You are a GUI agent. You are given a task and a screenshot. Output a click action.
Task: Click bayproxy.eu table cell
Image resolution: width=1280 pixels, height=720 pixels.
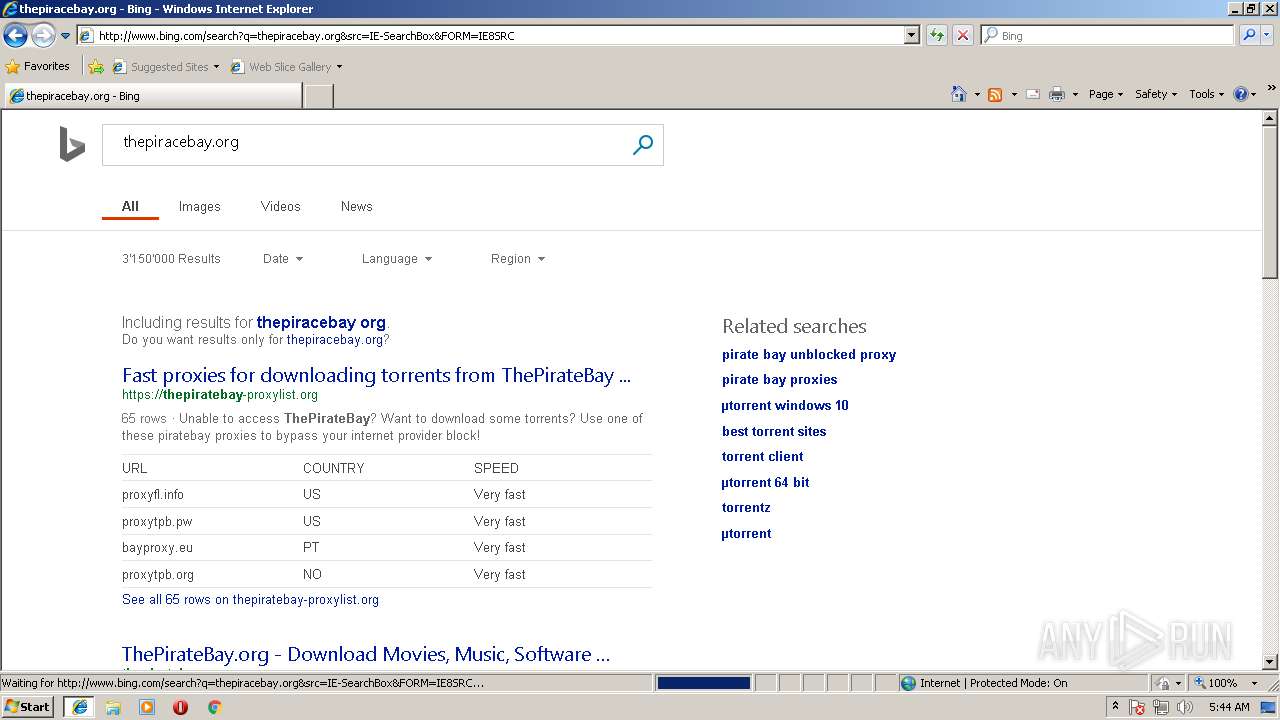[x=157, y=547]
